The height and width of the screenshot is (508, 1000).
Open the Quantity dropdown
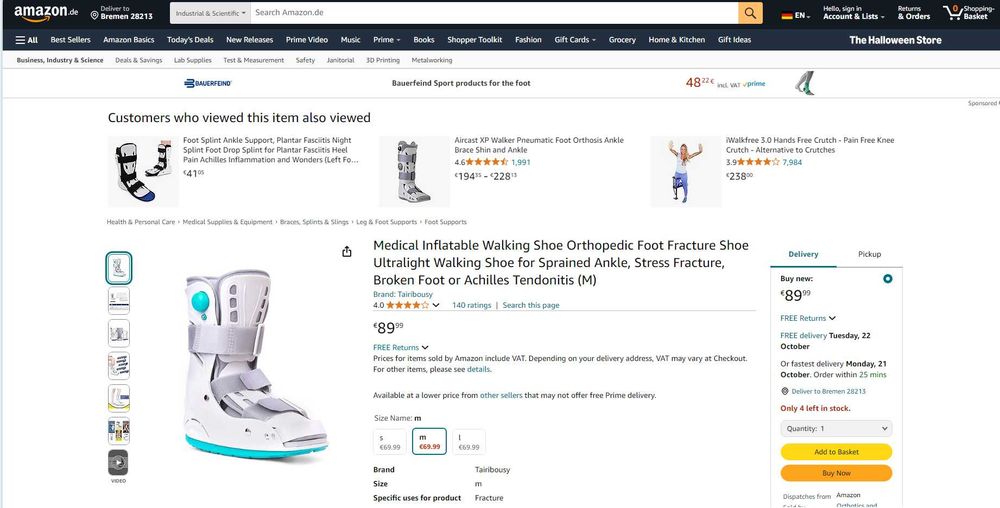pos(836,428)
